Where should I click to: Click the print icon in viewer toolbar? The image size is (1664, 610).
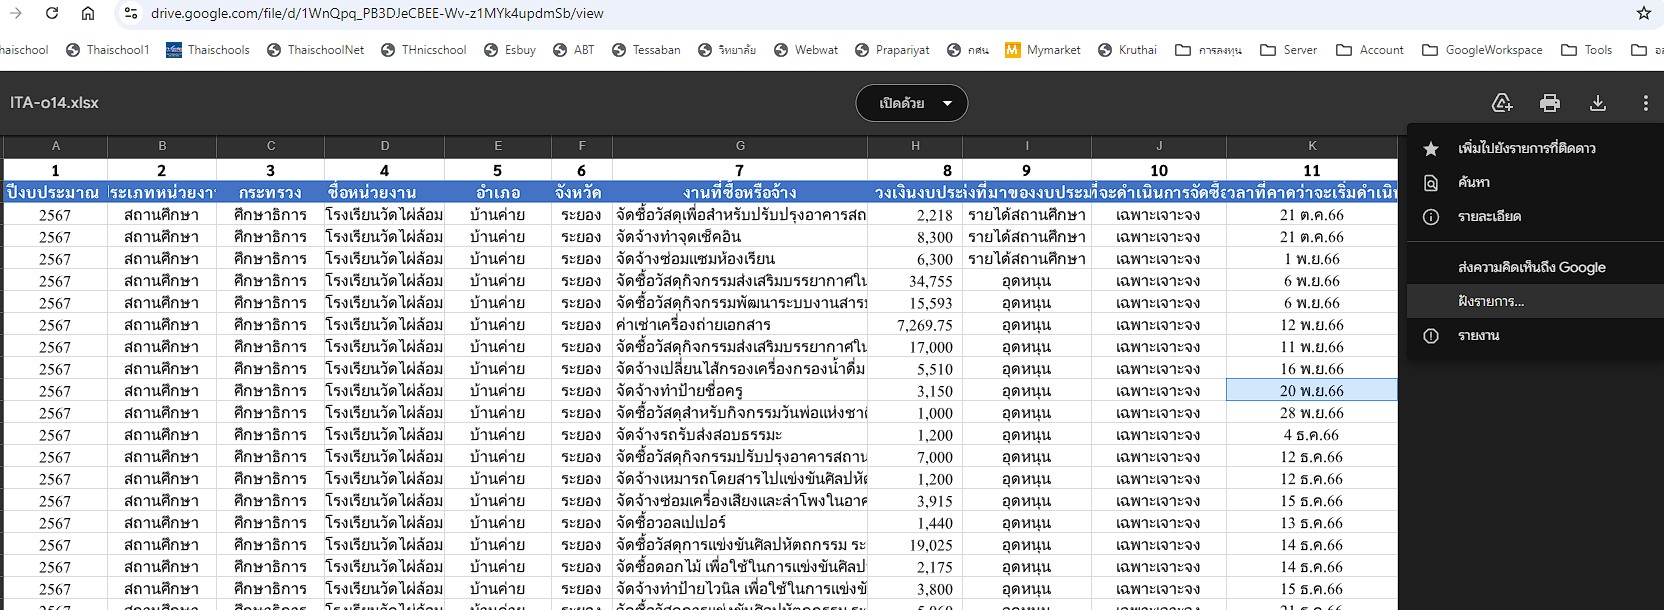point(1549,103)
